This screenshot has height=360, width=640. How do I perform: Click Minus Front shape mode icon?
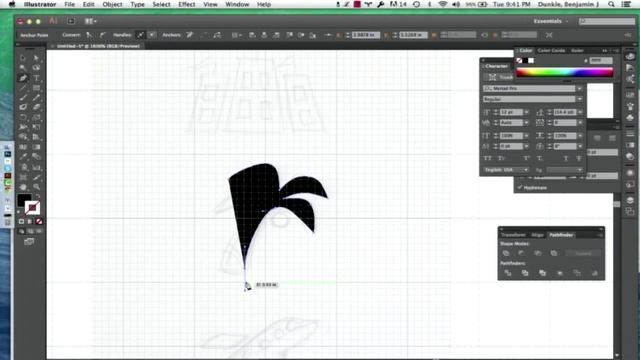(x=522, y=253)
